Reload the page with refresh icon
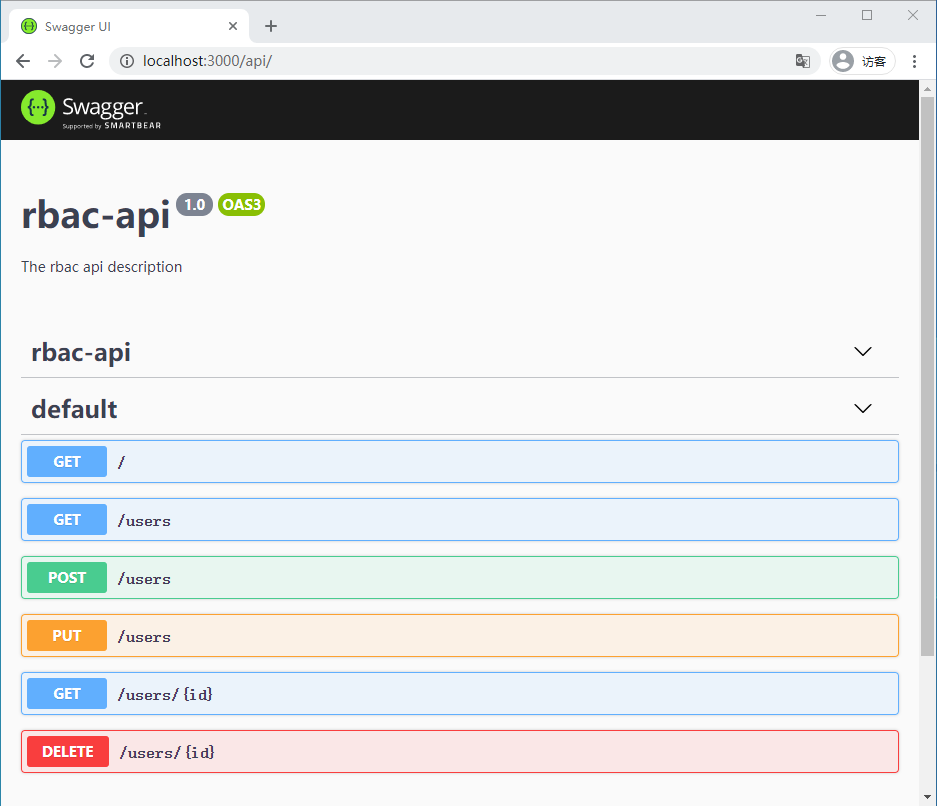The height and width of the screenshot is (806, 937). pos(87,61)
